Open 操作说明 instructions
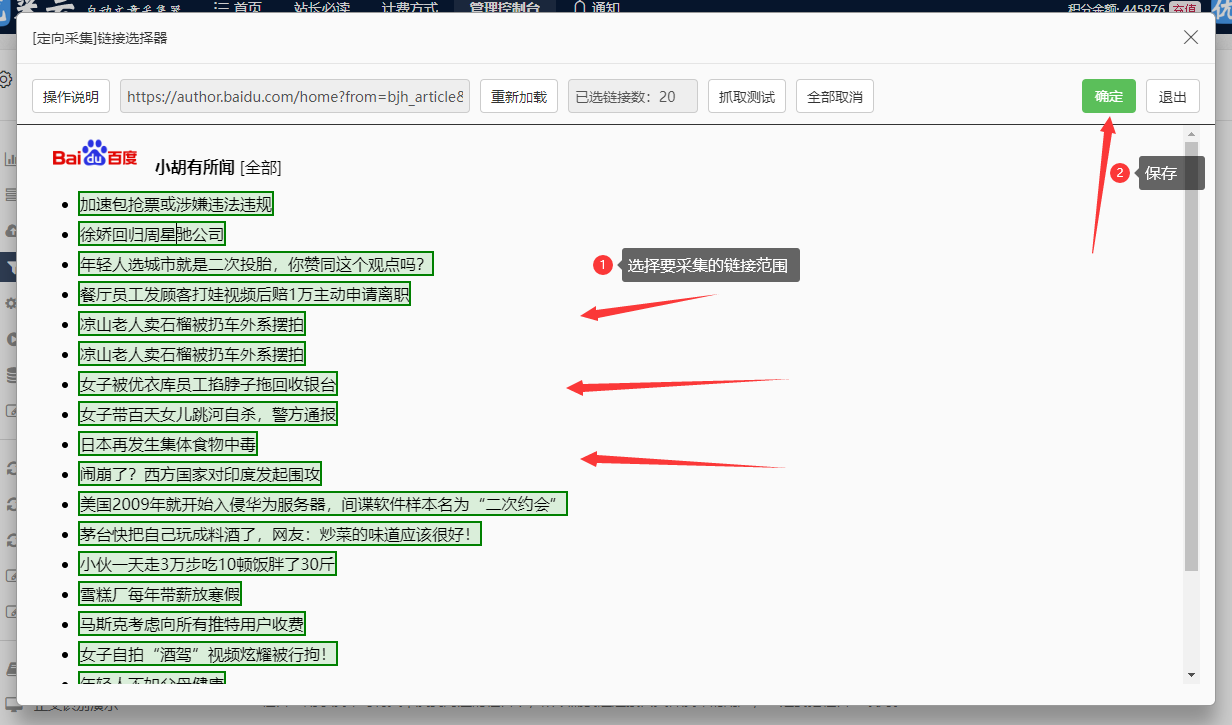The width and height of the screenshot is (1232, 725). point(71,97)
